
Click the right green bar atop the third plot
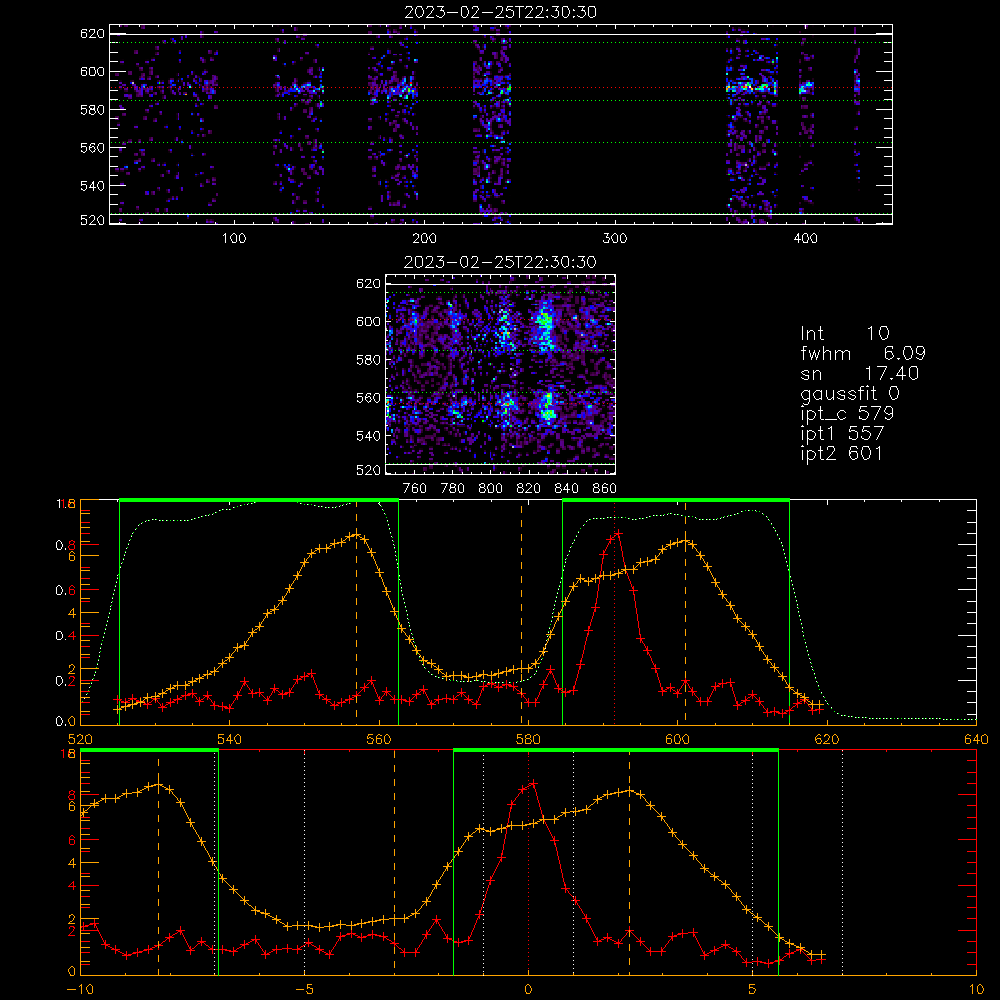point(676,500)
